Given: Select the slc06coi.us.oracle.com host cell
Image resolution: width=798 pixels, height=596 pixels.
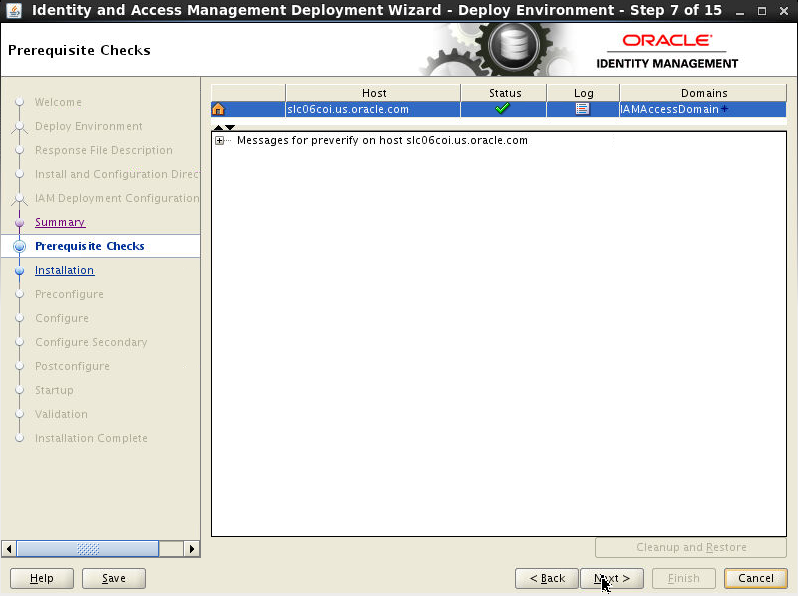Looking at the screenshot, I should point(373,109).
